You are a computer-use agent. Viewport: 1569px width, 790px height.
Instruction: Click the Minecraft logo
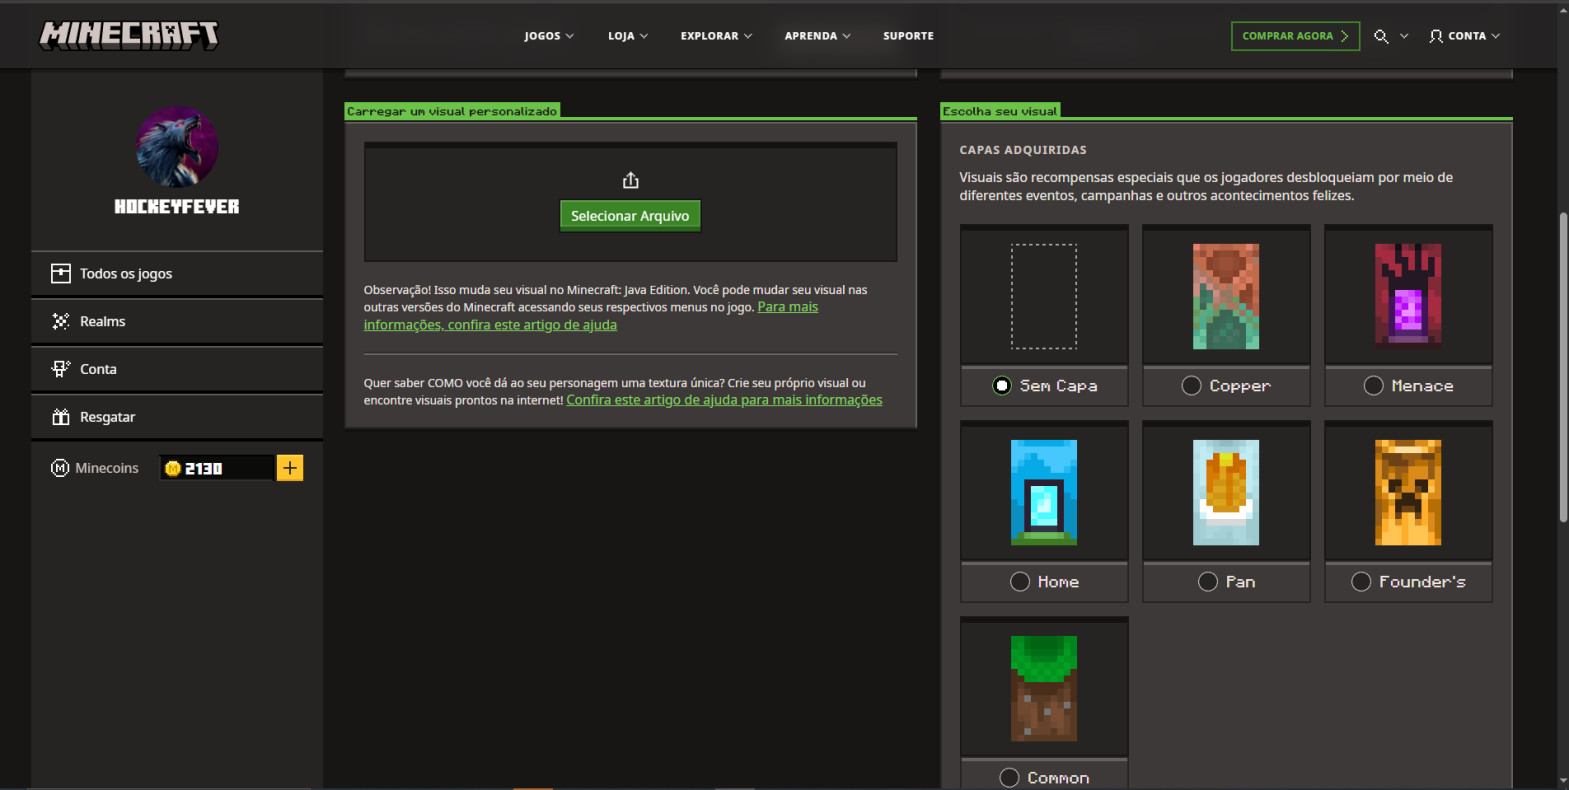128,35
